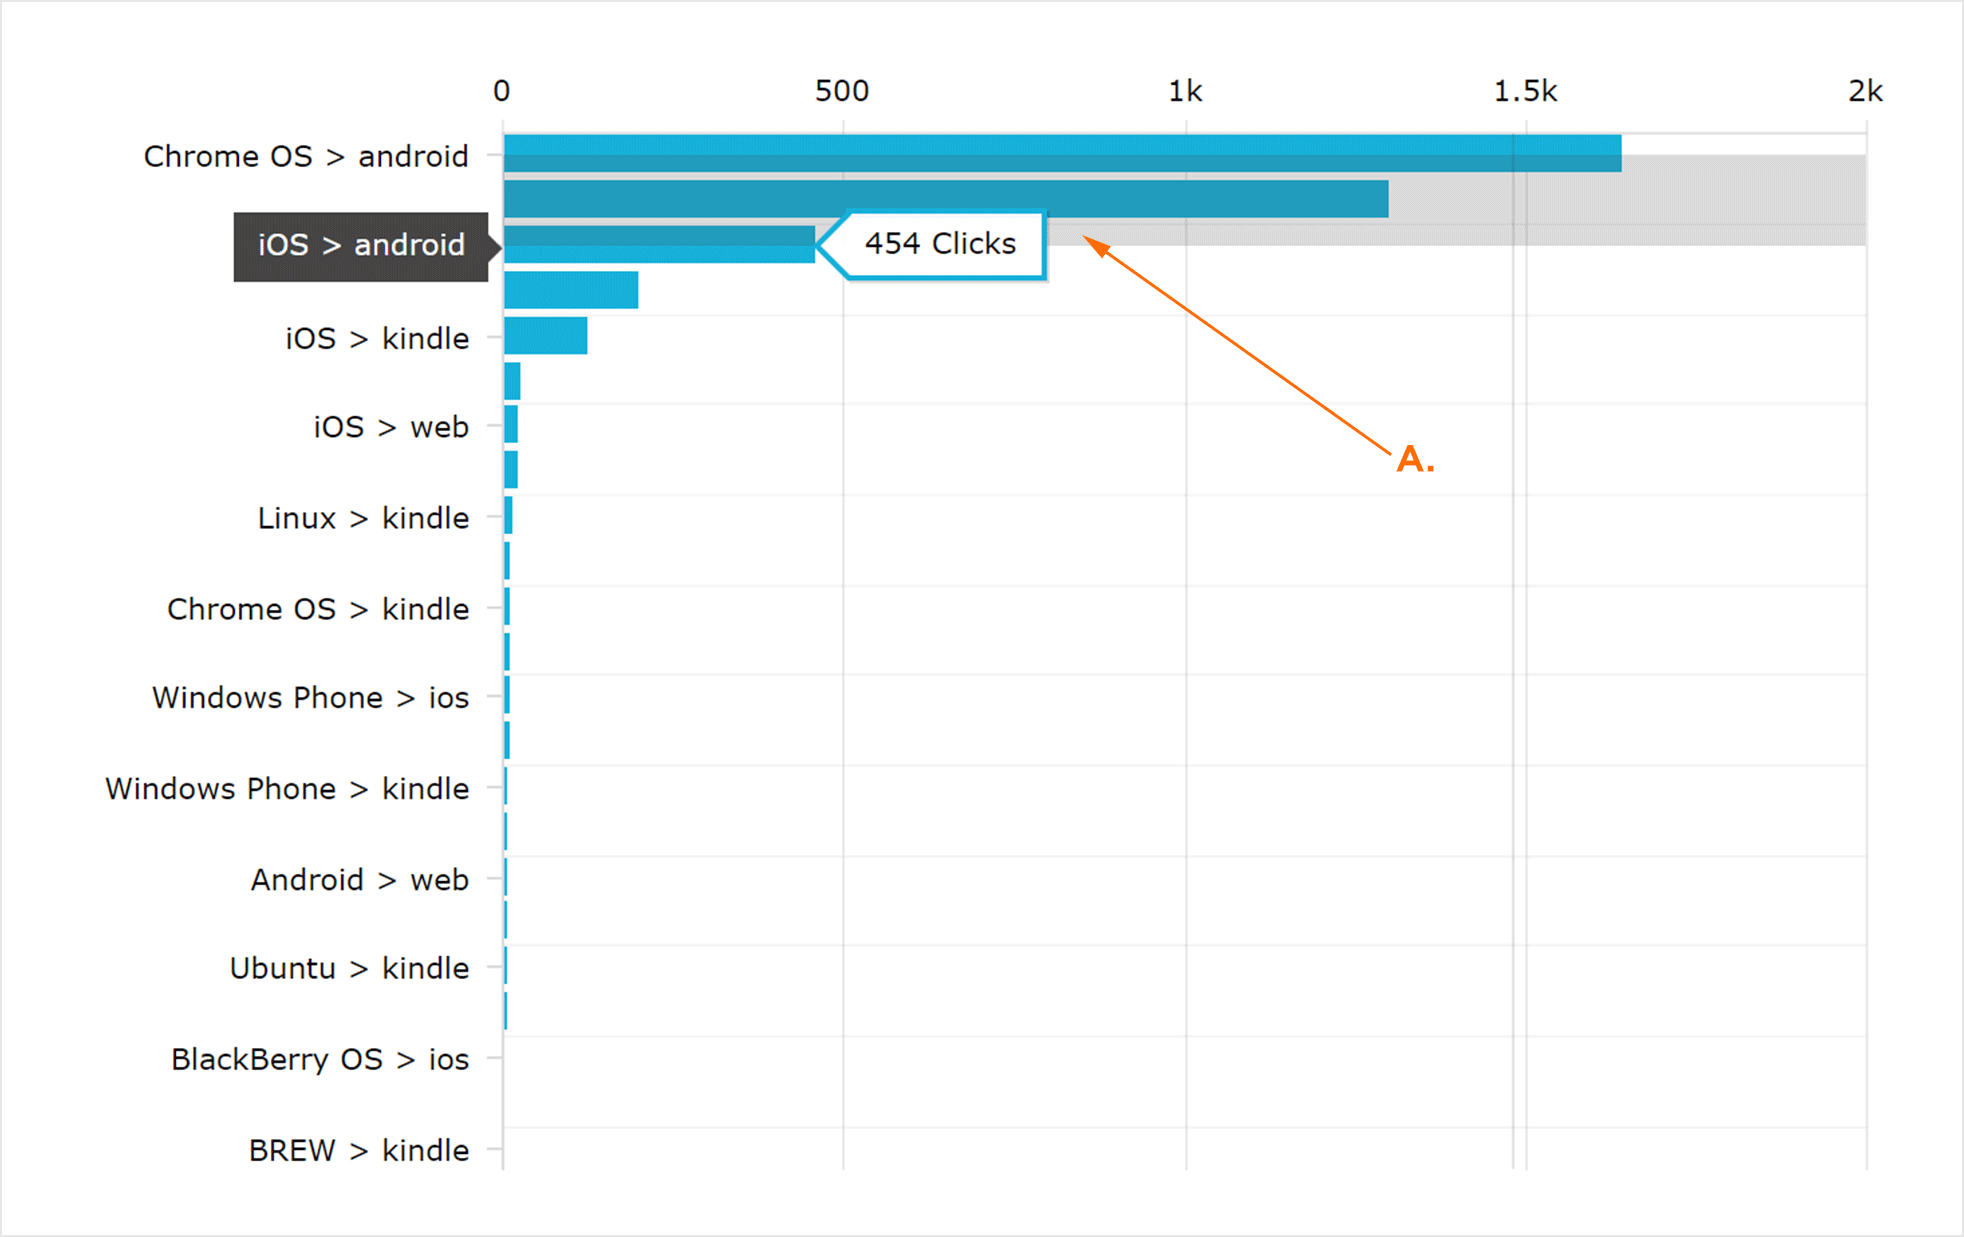
Task: Click the iOS > kindle label
Action: pos(377,339)
